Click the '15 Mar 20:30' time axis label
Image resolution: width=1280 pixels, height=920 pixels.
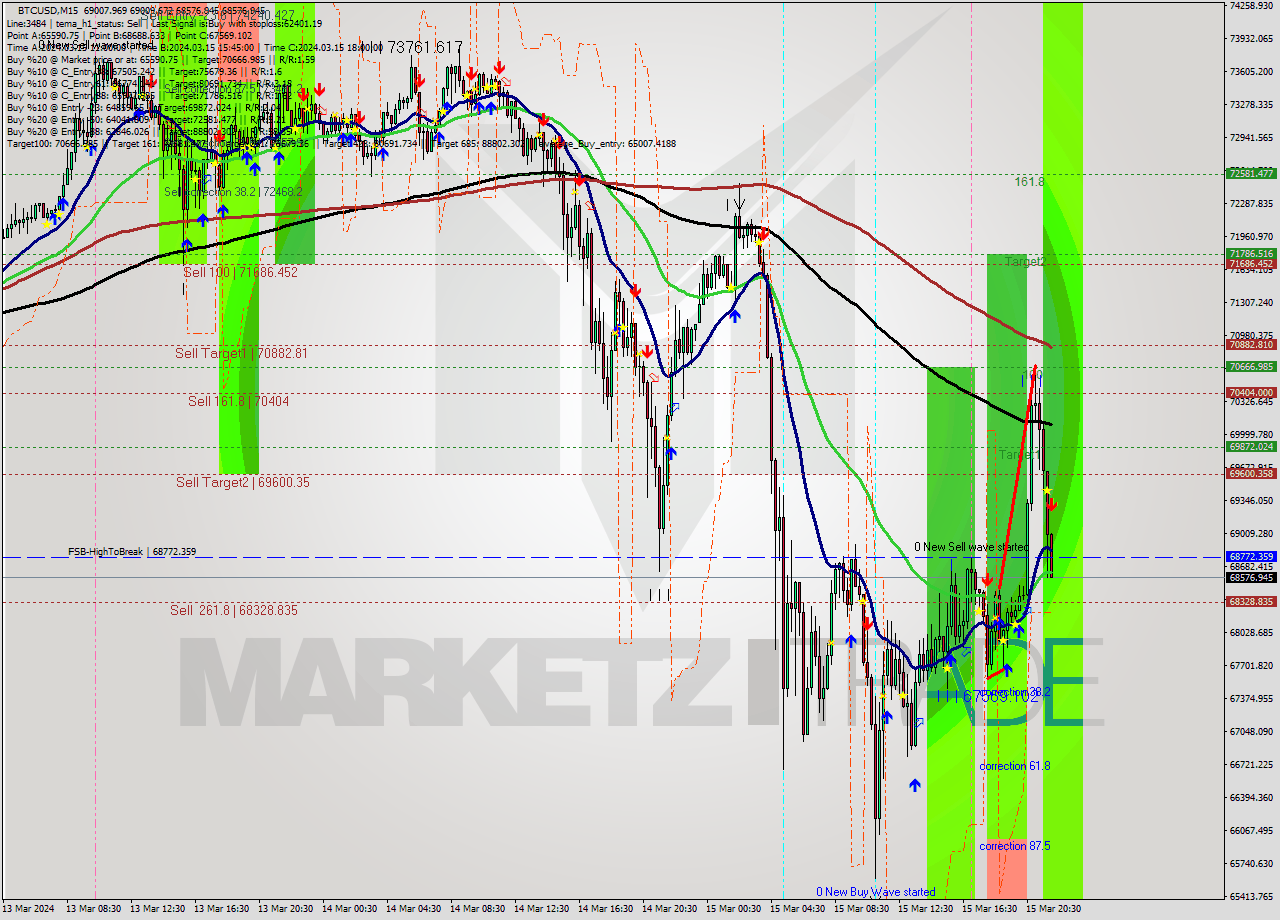(x=1054, y=909)
